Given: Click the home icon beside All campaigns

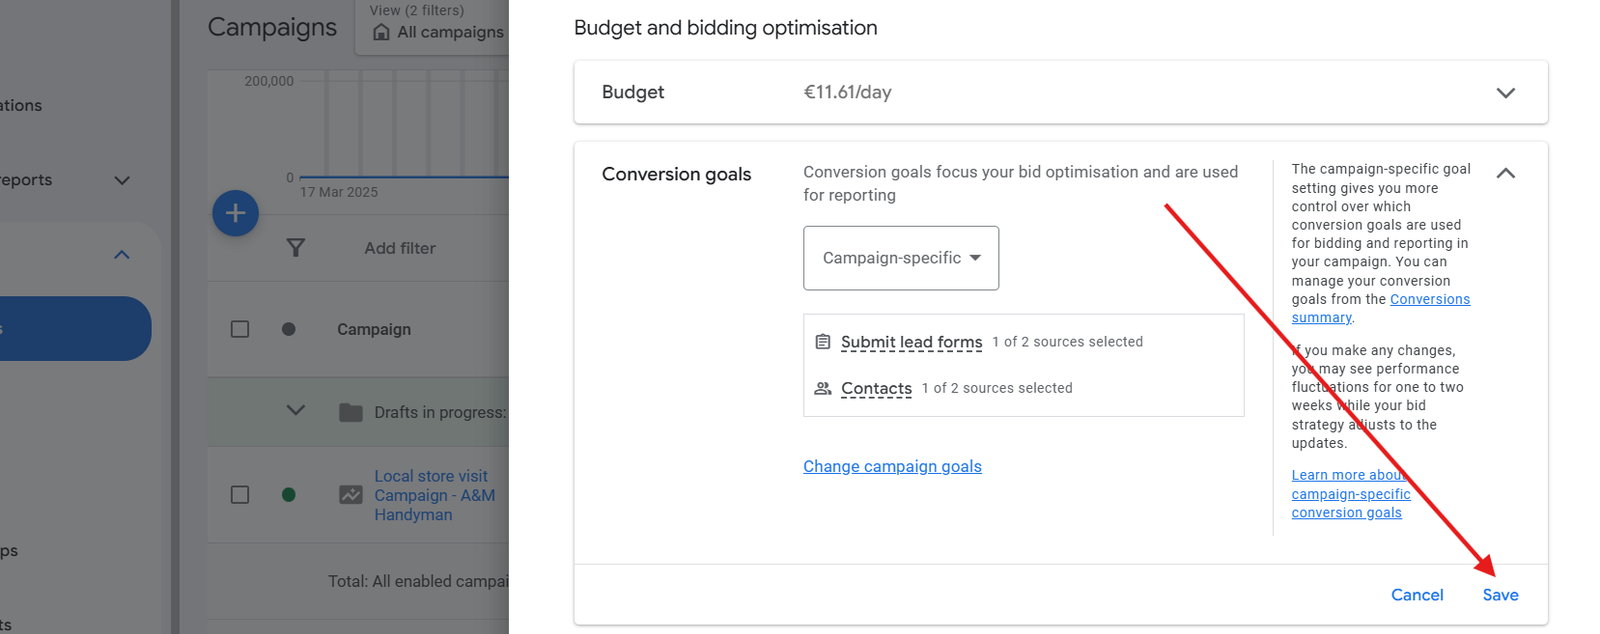Looking at the screenshot, I should pyautogui.click(x=381, y=32).
